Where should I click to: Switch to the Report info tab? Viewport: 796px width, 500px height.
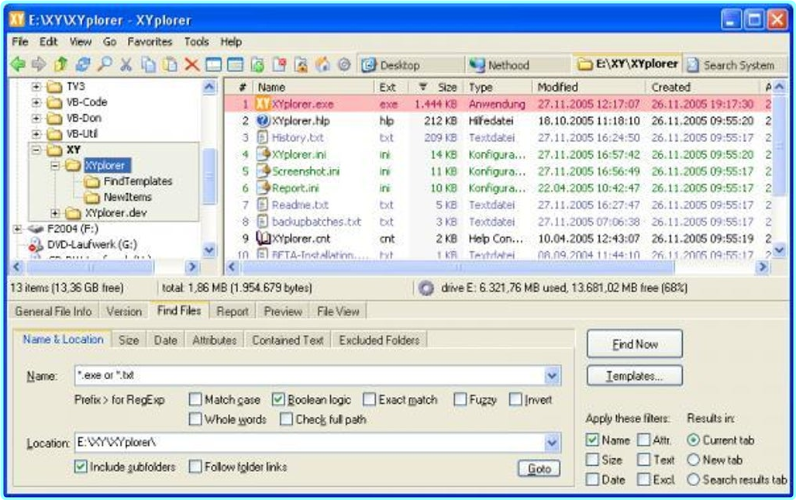point(233,311)
